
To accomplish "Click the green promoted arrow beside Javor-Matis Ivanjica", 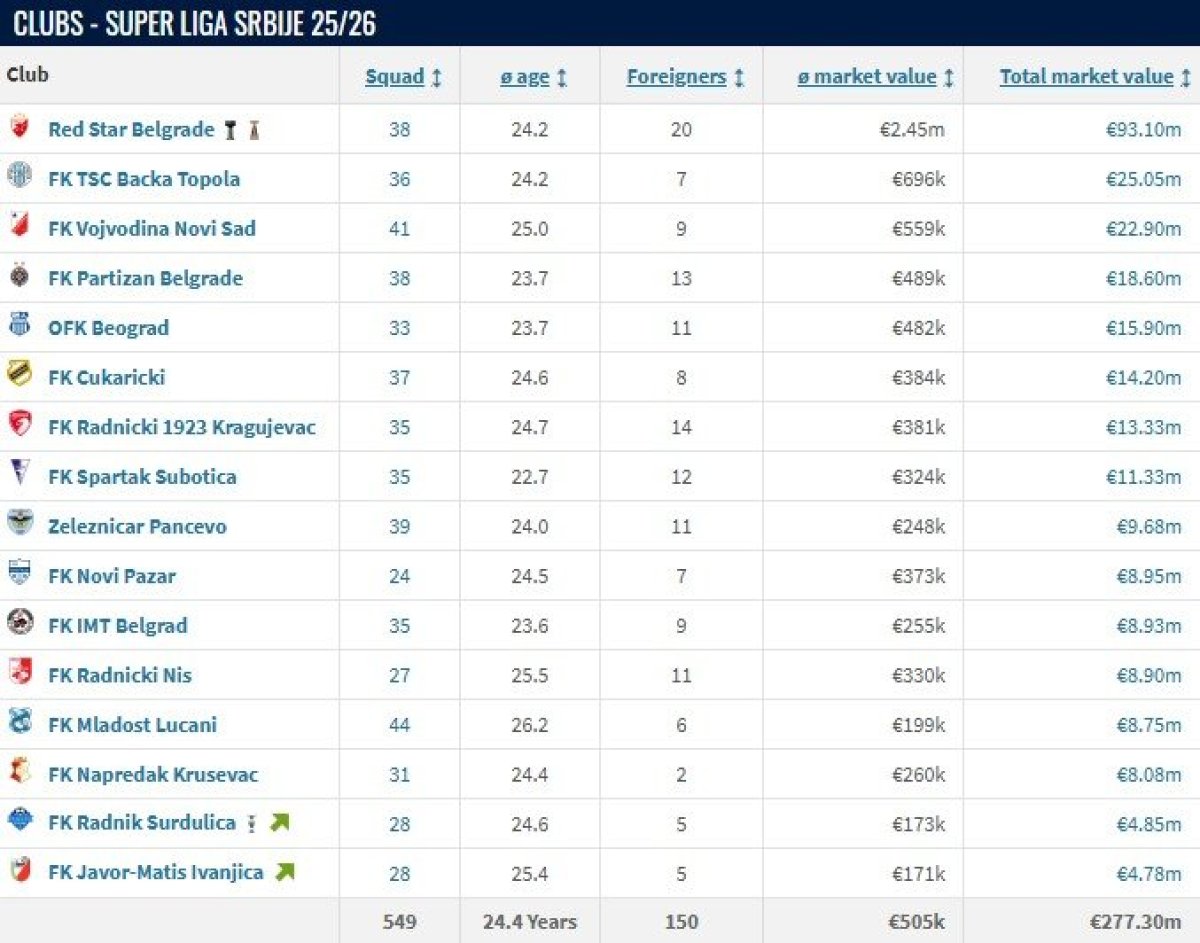I will point(285,872).
